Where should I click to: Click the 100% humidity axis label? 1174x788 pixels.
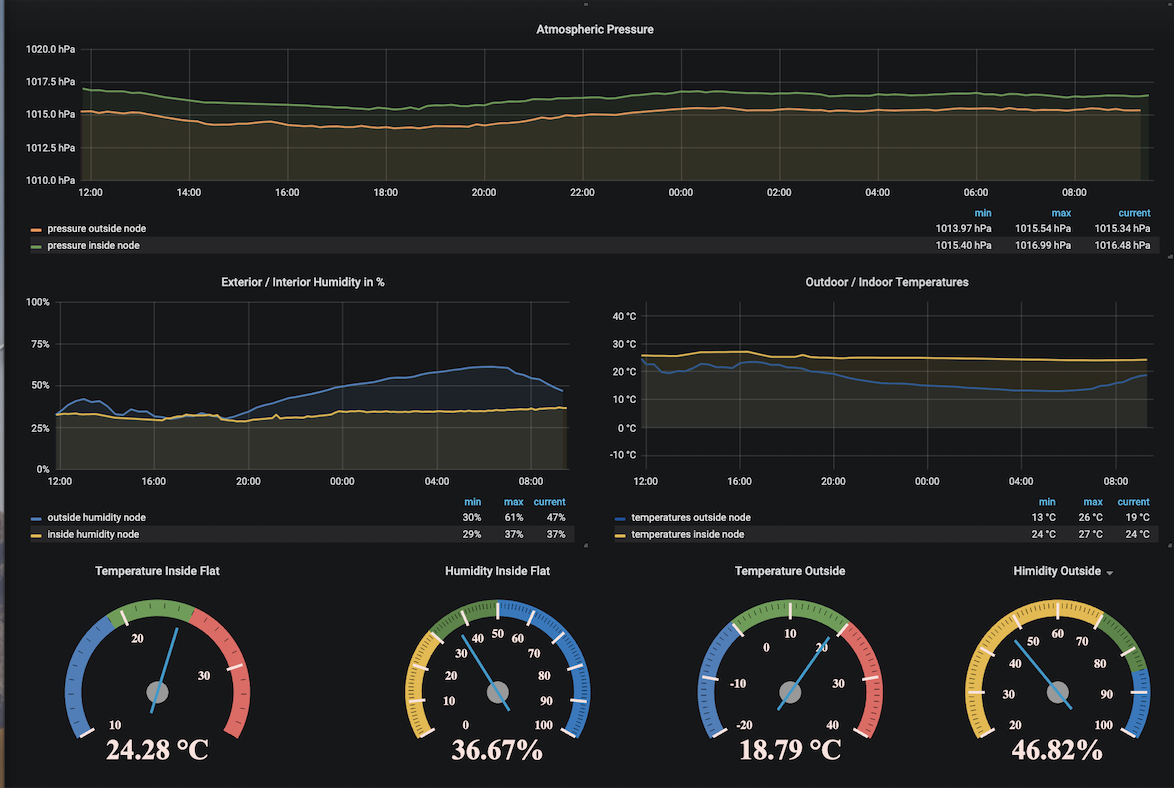38,303
